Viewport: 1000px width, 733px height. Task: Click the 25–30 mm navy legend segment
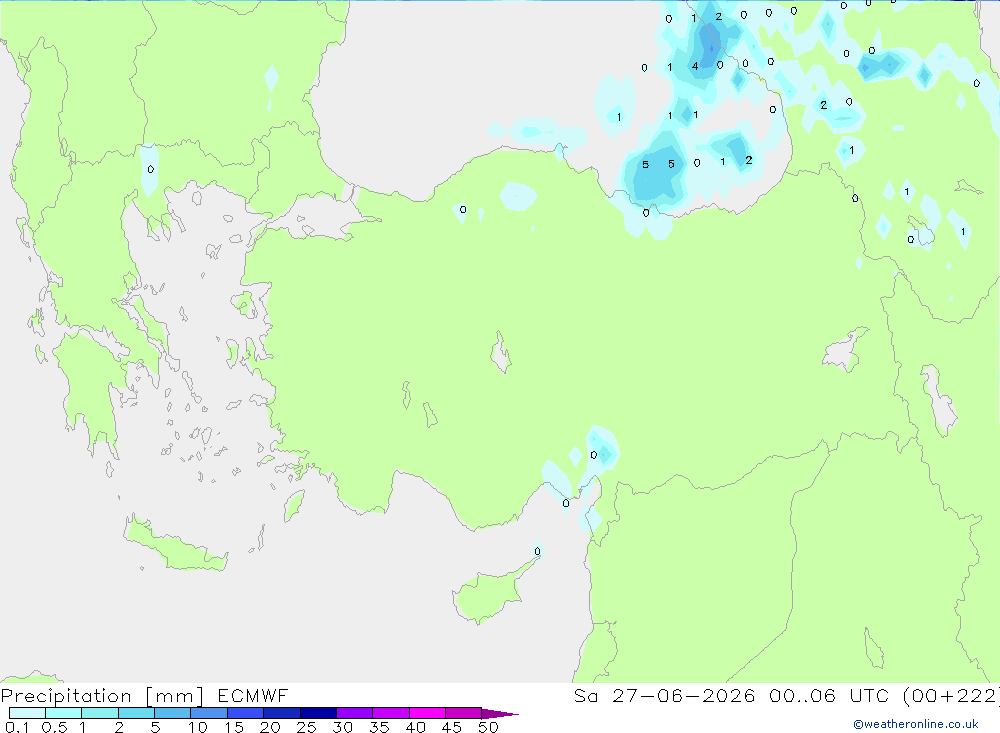318,713
